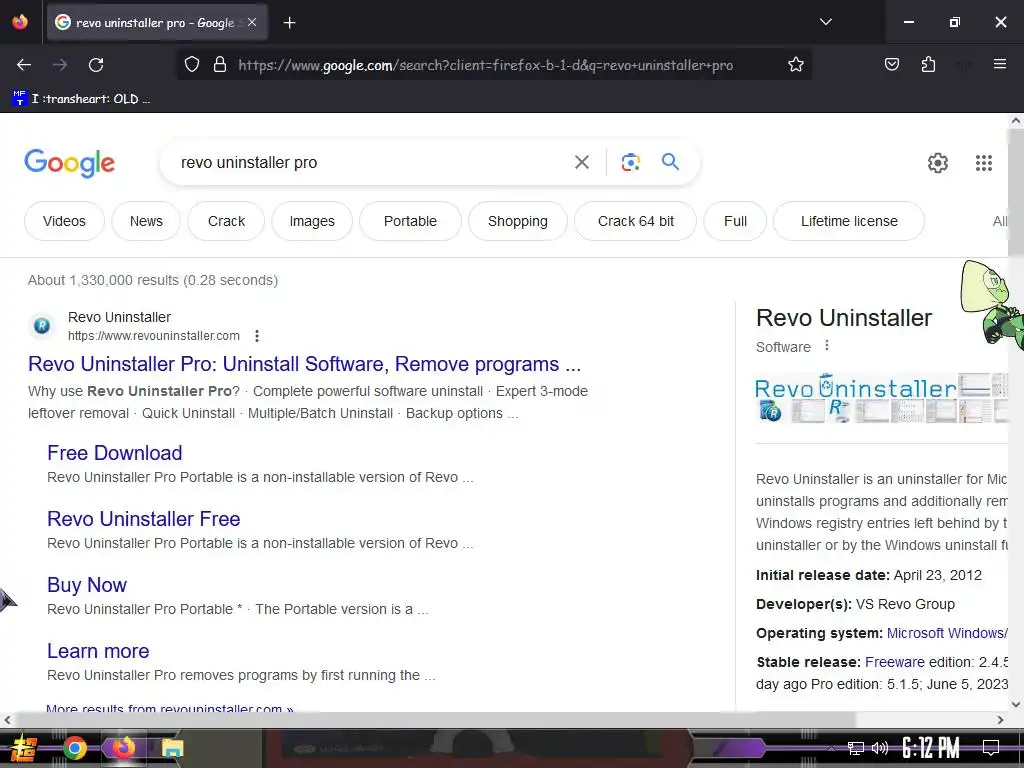This screenshot has height=768, width=1024.
Task: Open the Revo Uninstaller Free sitelink
Action: 144,519
